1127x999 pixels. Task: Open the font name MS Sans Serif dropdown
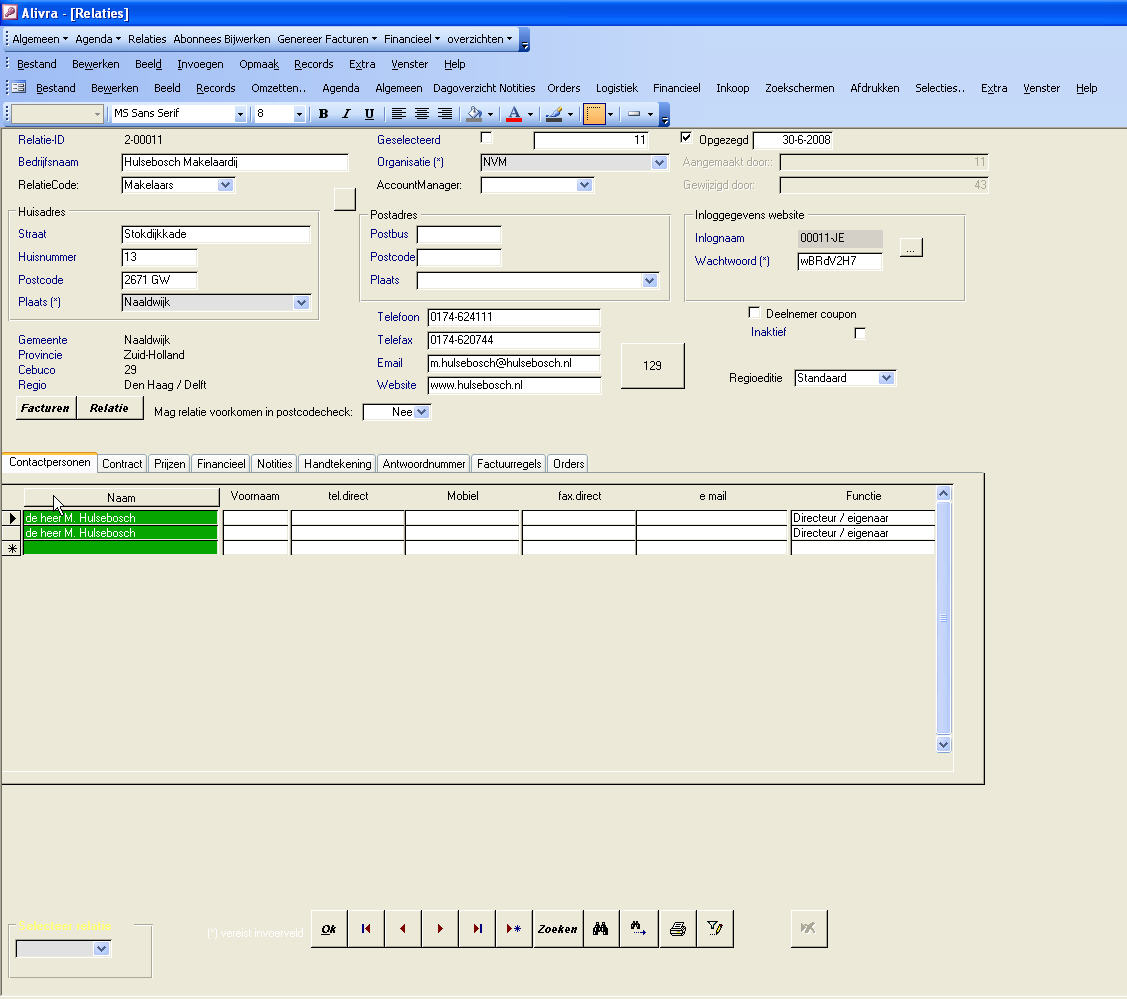(241, 114)
